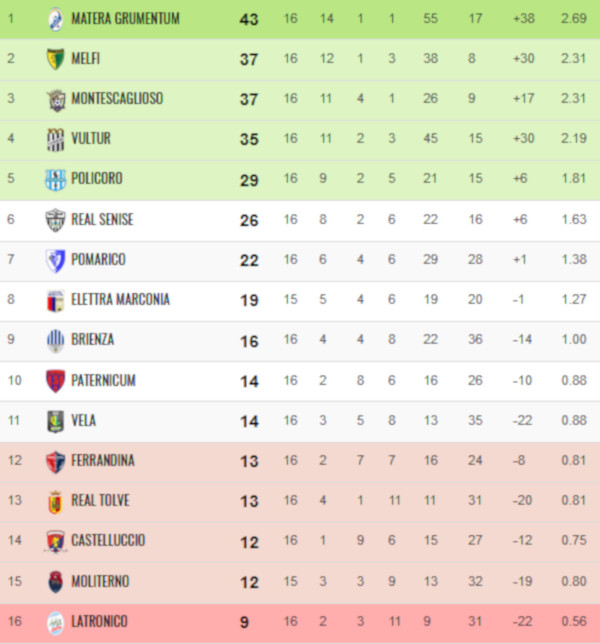This screenshot has width=600, height=644.
Task: Click the Matera Grumentum team crest
Action: tap(55, 19)
